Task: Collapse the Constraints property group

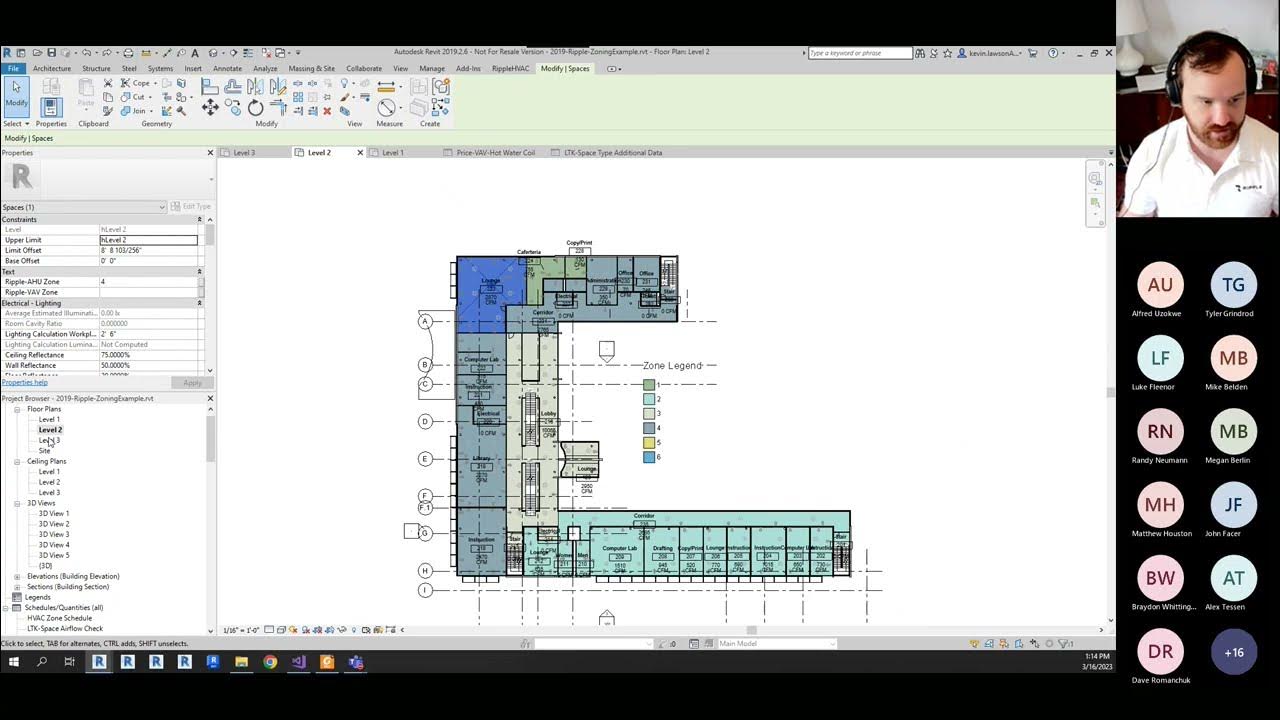Action: coord(199,219)
